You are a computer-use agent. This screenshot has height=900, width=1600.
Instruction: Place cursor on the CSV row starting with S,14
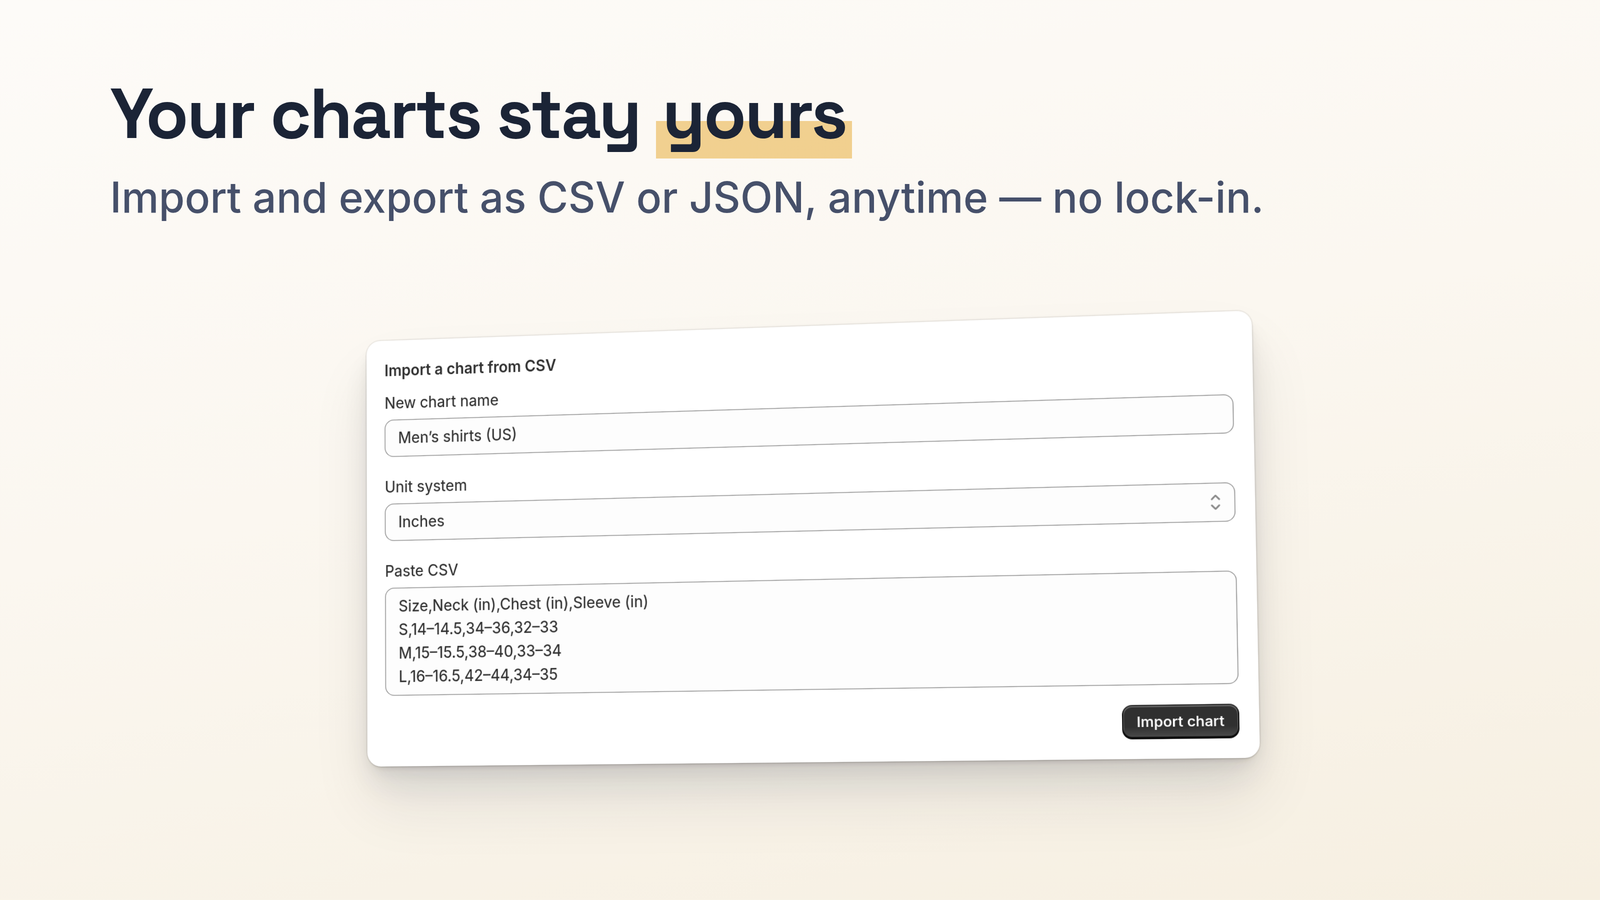pyautogui.click(x=478, y=628)
